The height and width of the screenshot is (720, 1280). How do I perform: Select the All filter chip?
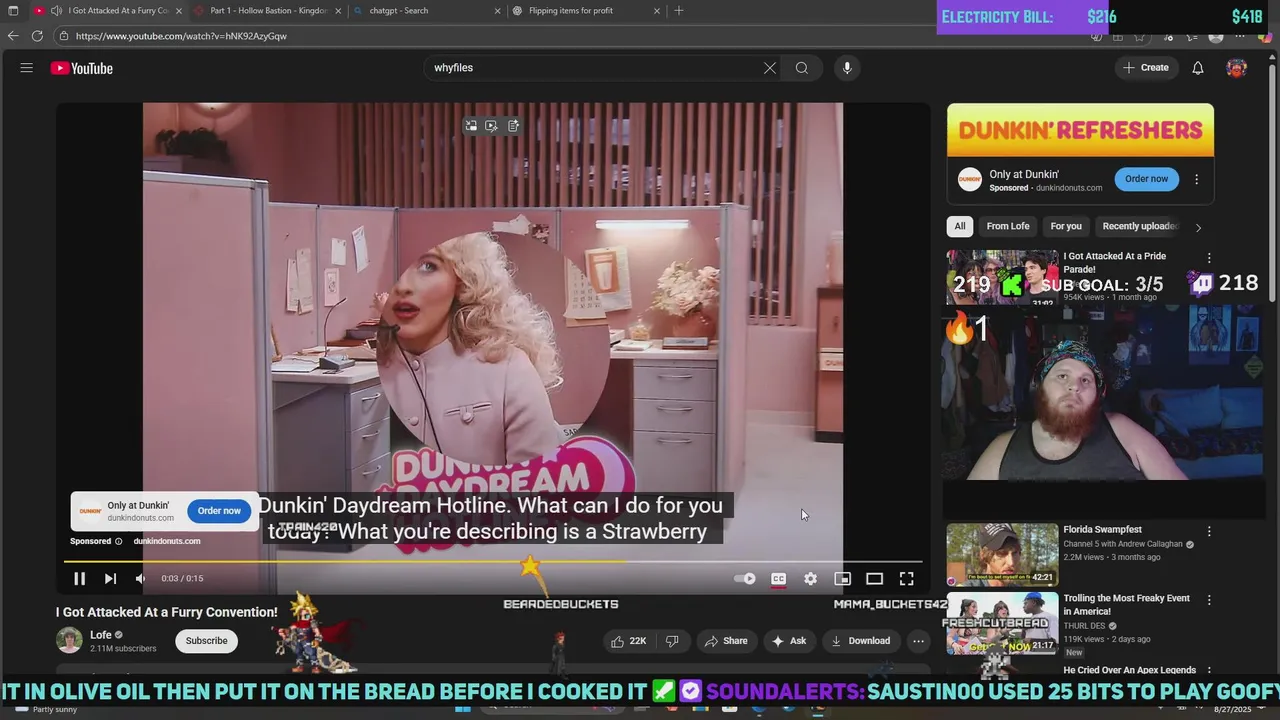(x=960, y=226)
